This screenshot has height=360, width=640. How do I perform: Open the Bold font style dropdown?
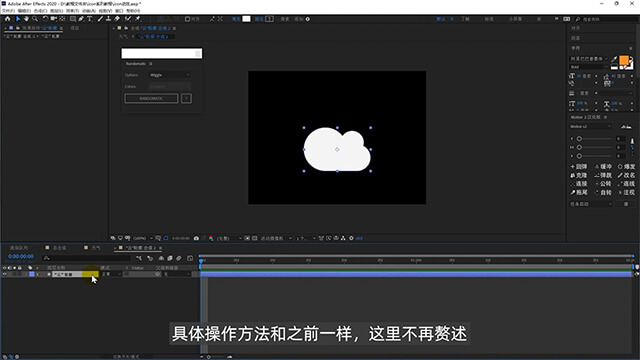589,67
